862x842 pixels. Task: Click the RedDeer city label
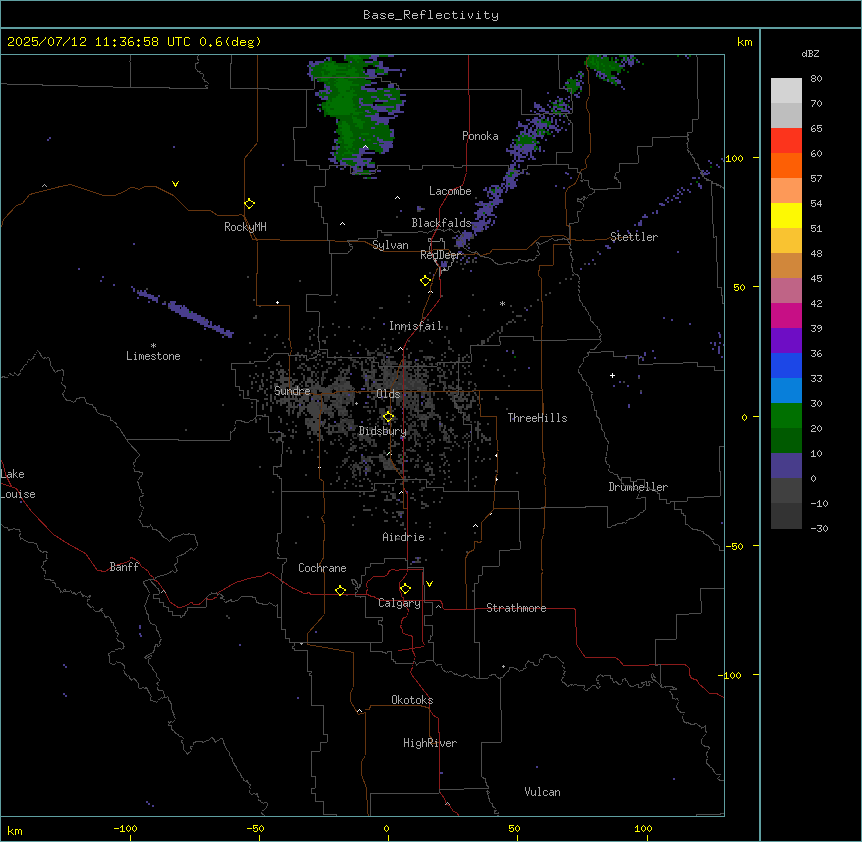(x=440, y=255)
